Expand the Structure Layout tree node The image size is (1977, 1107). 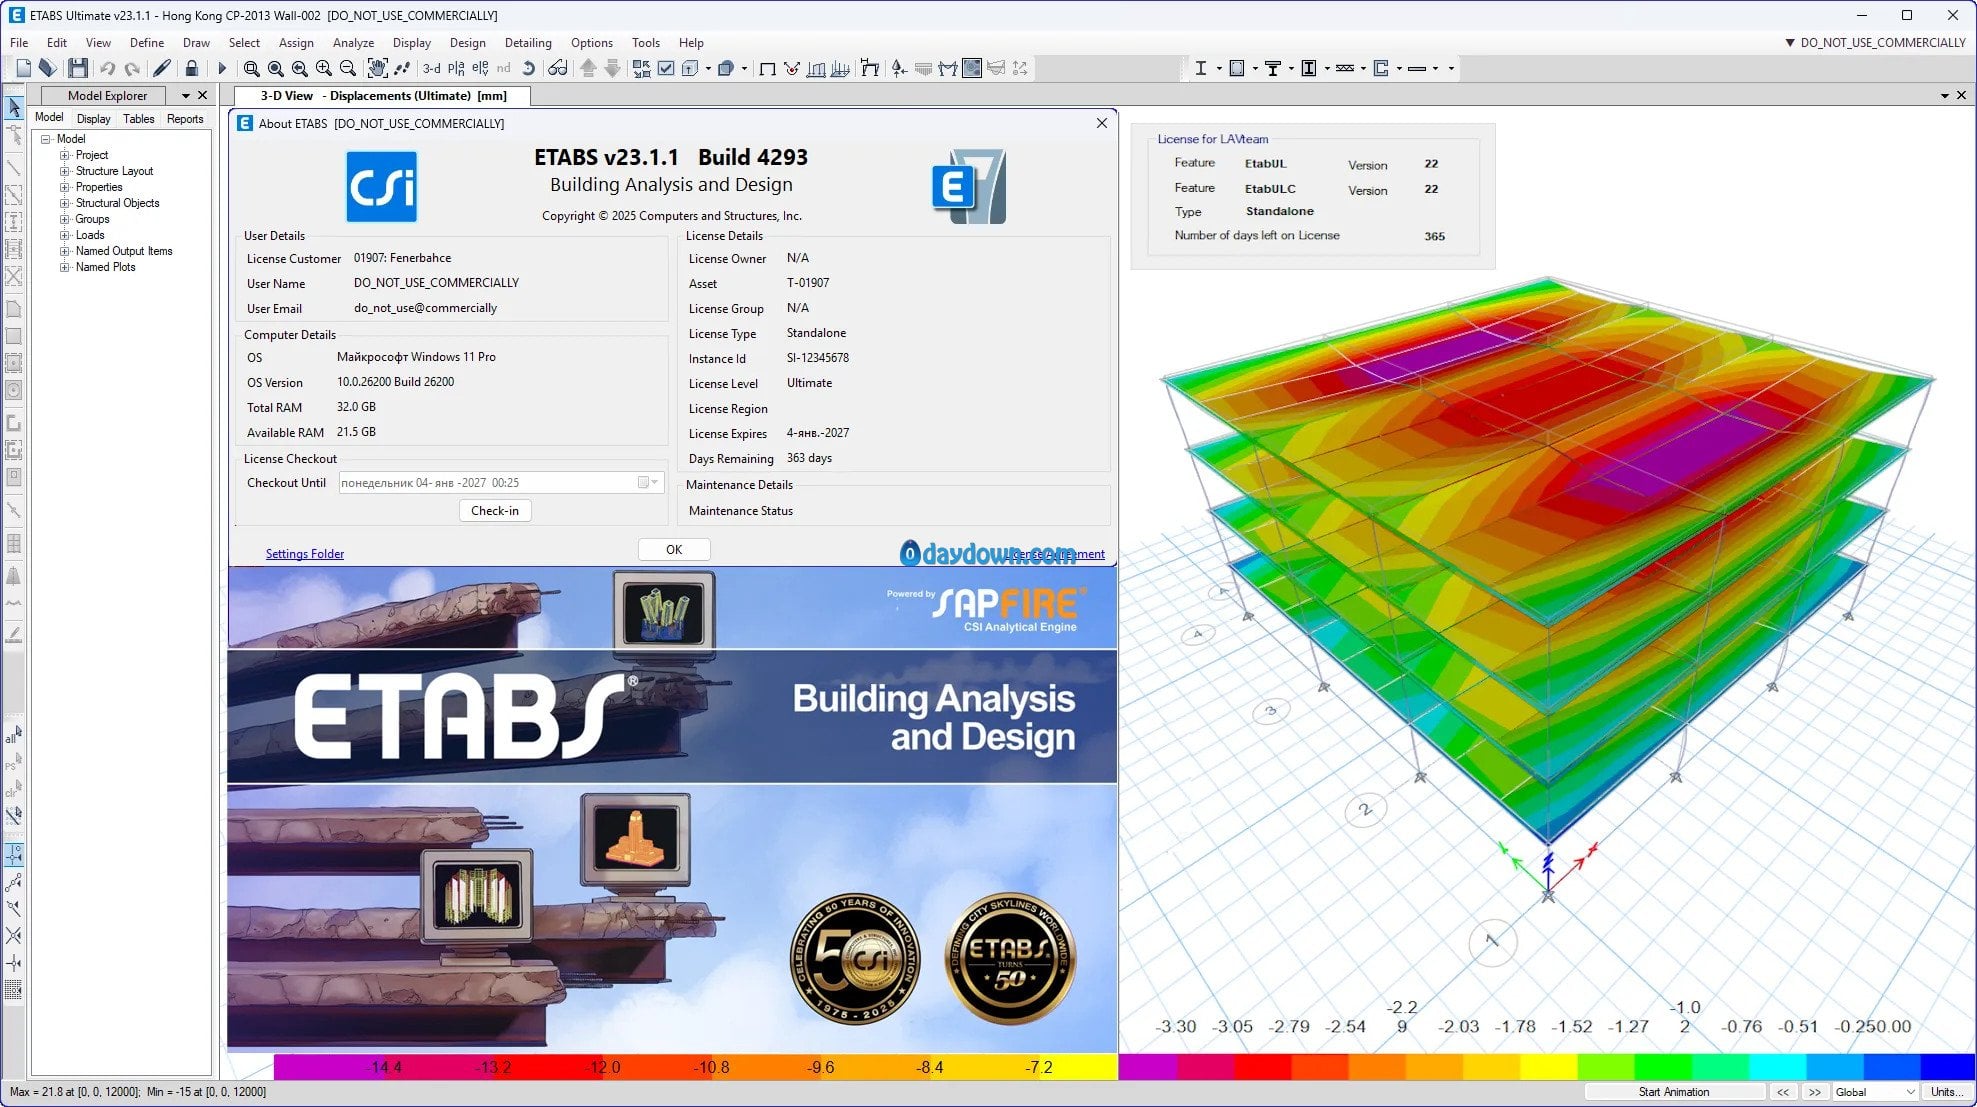click(64, 171)
